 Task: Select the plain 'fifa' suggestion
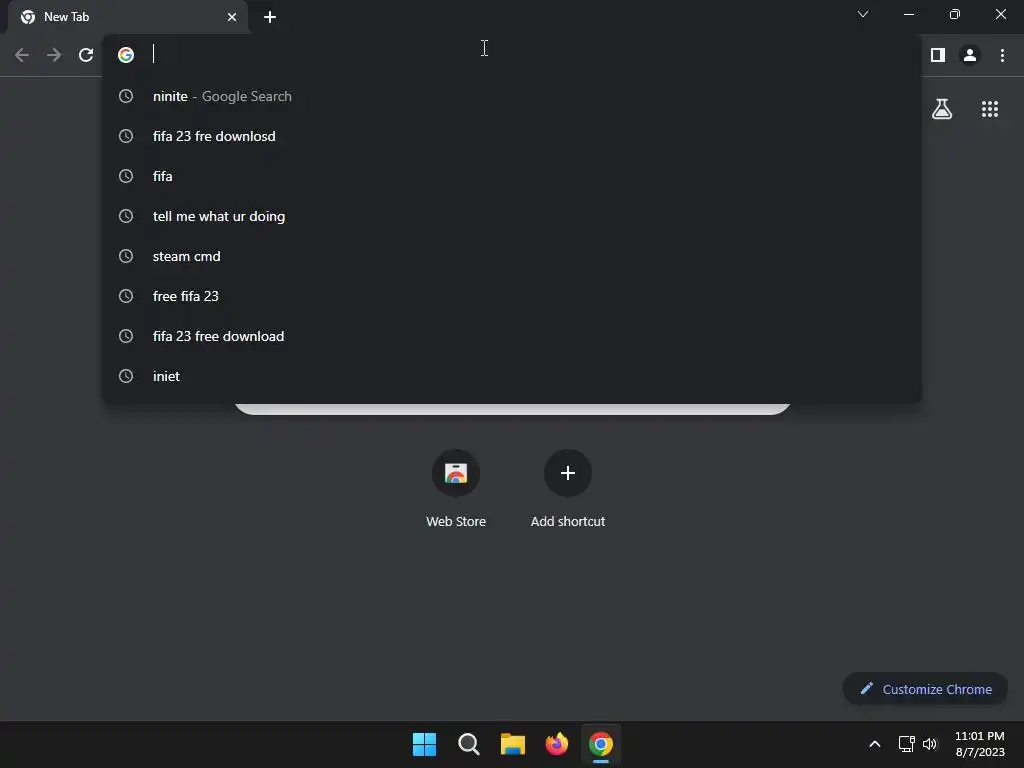click(512, 176)
